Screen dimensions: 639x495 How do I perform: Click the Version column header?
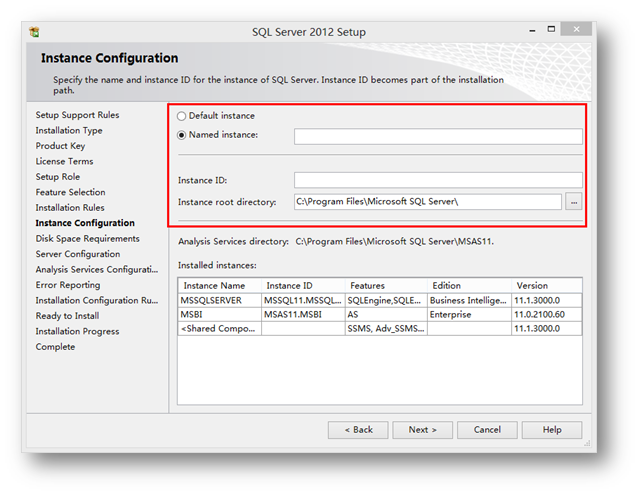pos(546,285)
